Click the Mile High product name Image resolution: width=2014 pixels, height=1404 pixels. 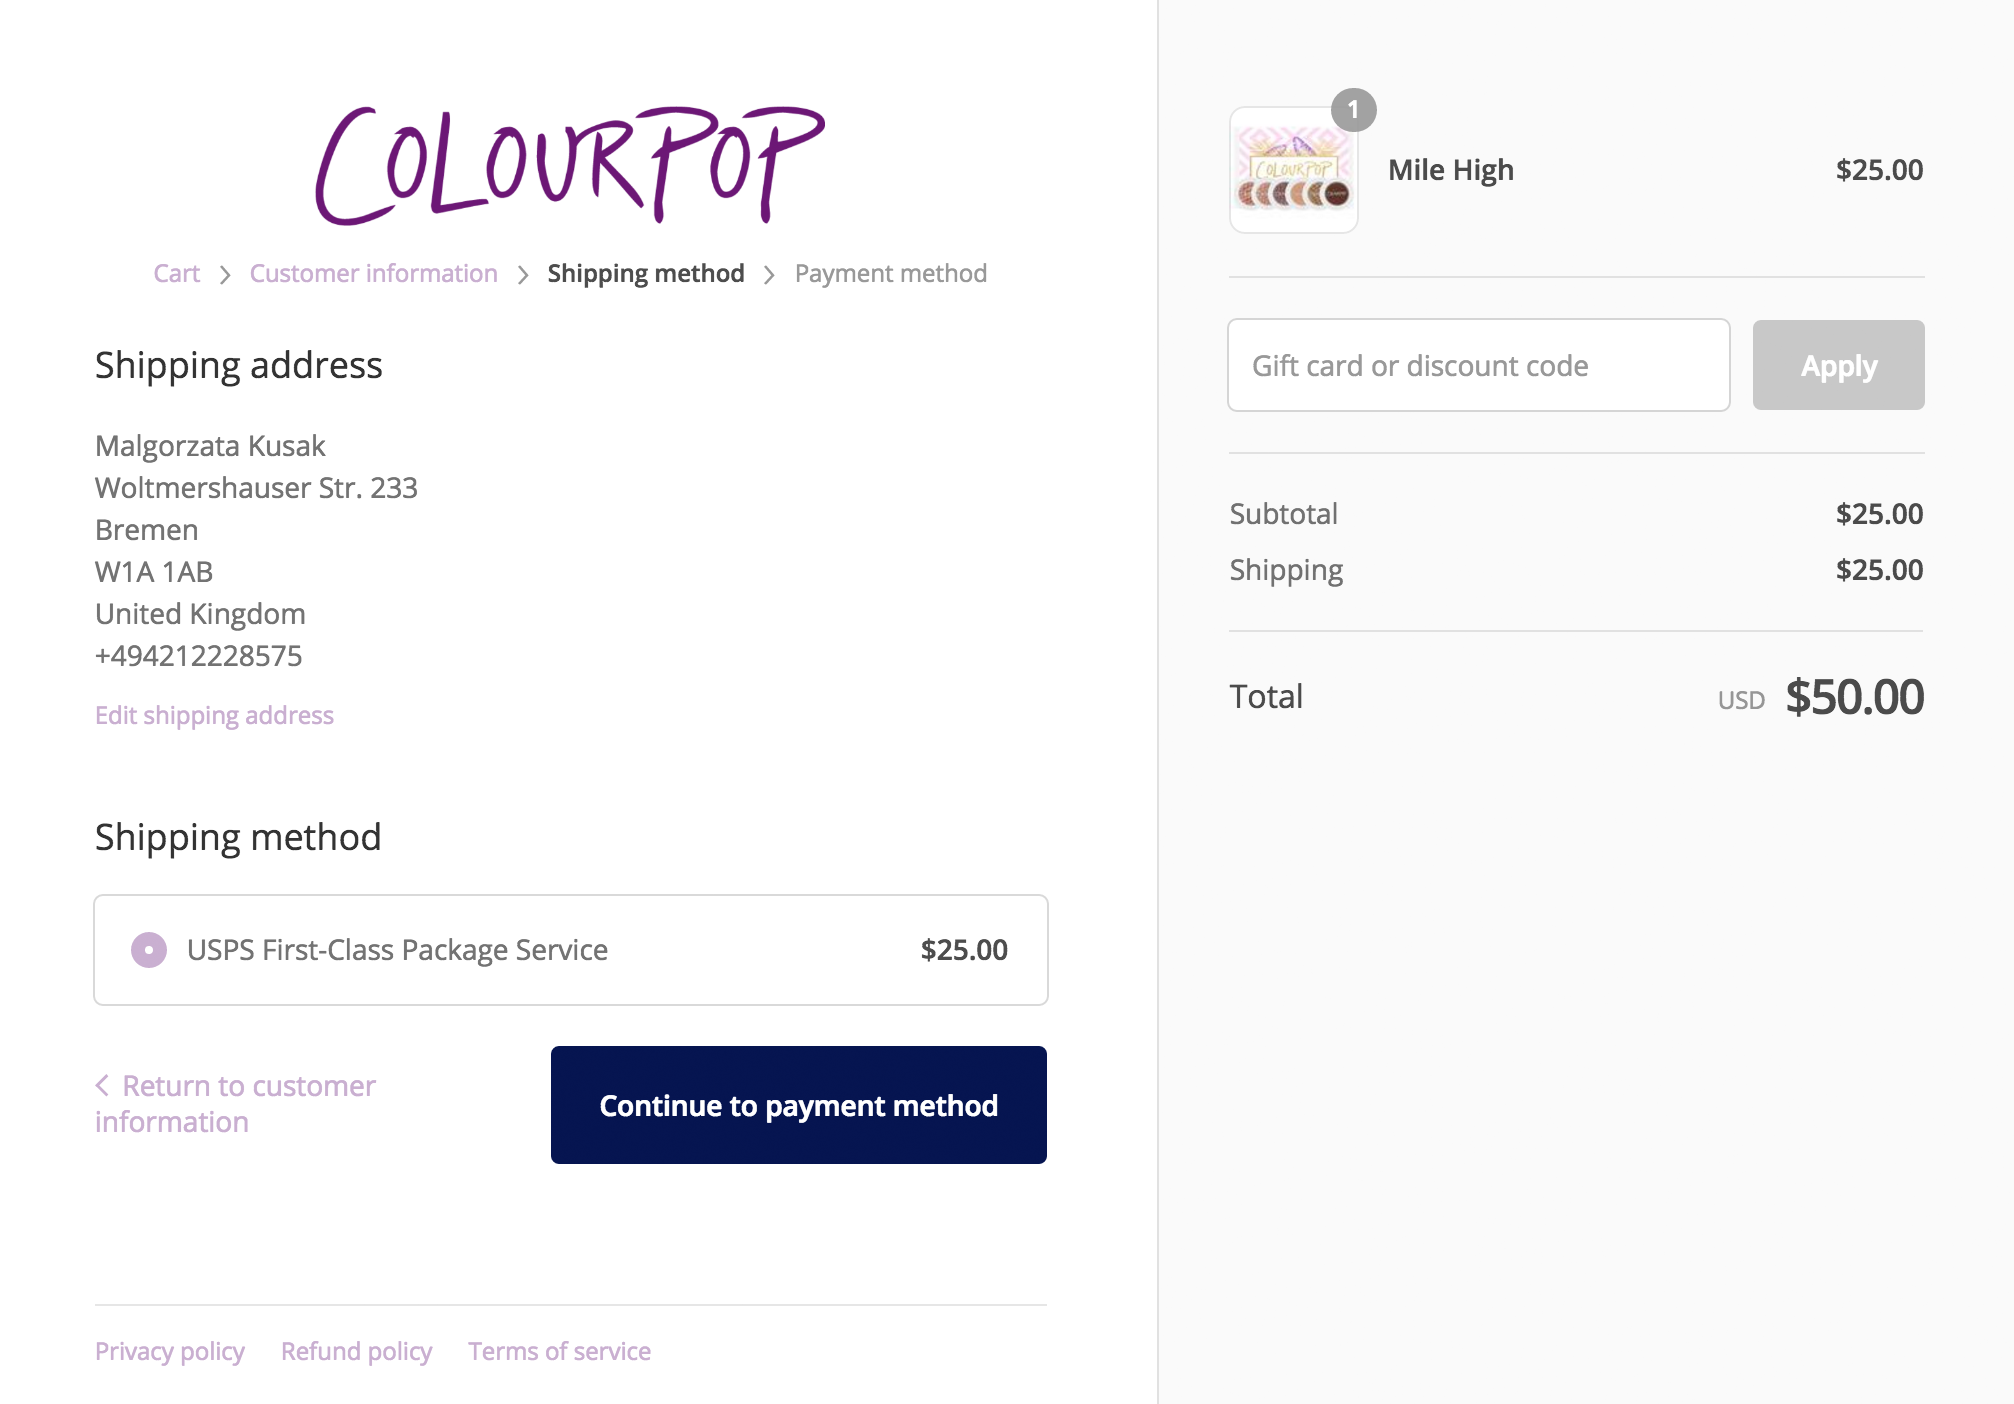coord(1451,169)
